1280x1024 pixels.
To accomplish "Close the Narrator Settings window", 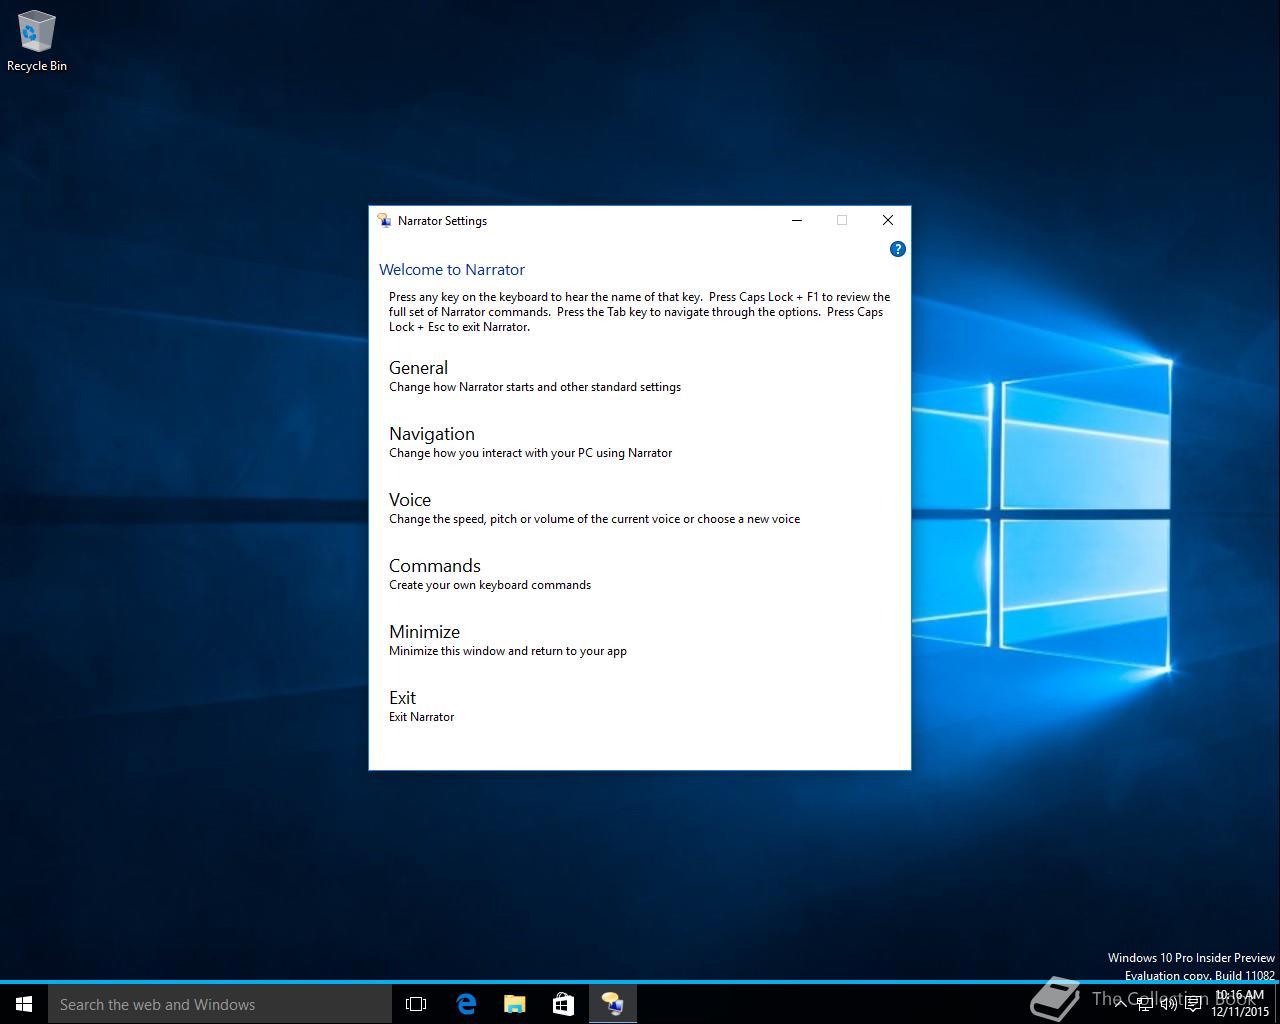I will click(887, 221).
